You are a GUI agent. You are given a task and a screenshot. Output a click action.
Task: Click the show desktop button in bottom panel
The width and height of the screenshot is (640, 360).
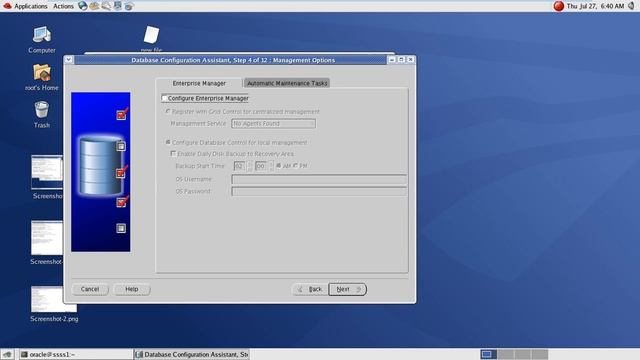point(7,354)
